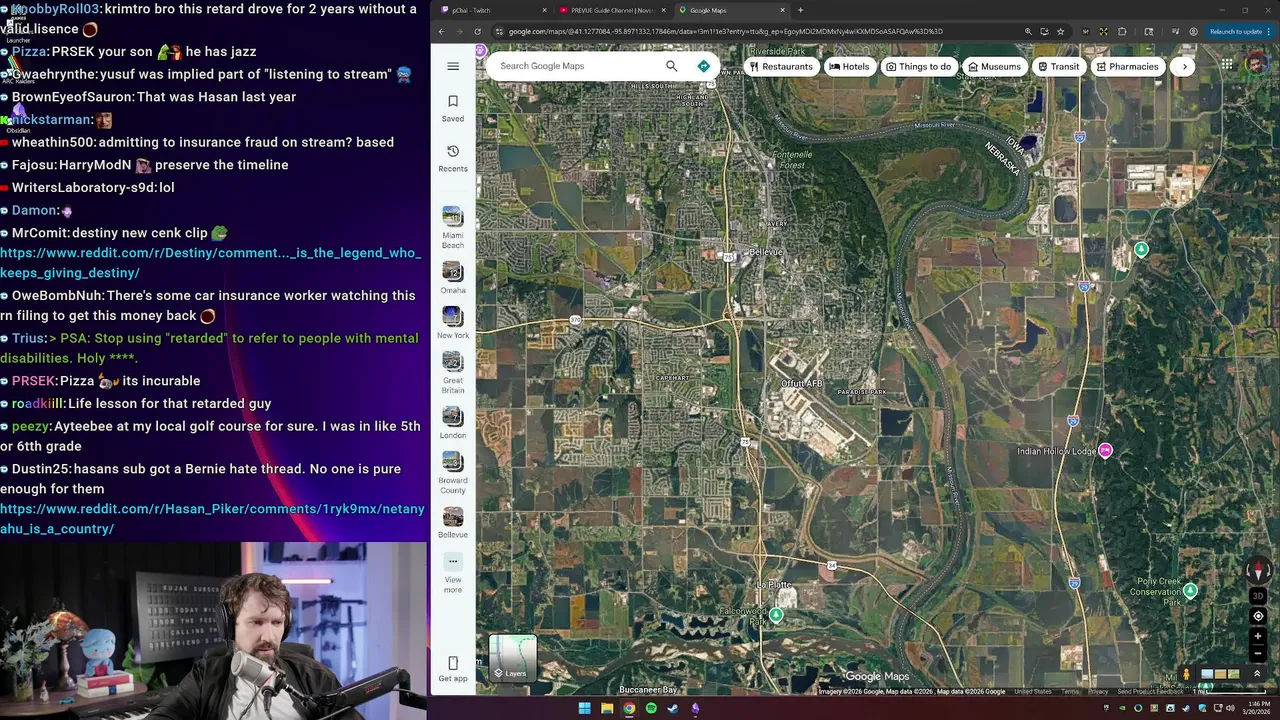Open a new browser tab

click(800, 10)
